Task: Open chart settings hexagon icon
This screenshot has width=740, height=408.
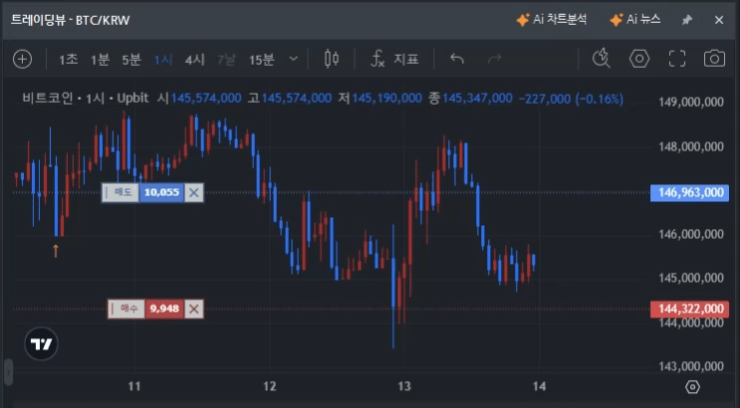Action: [639, 59]
